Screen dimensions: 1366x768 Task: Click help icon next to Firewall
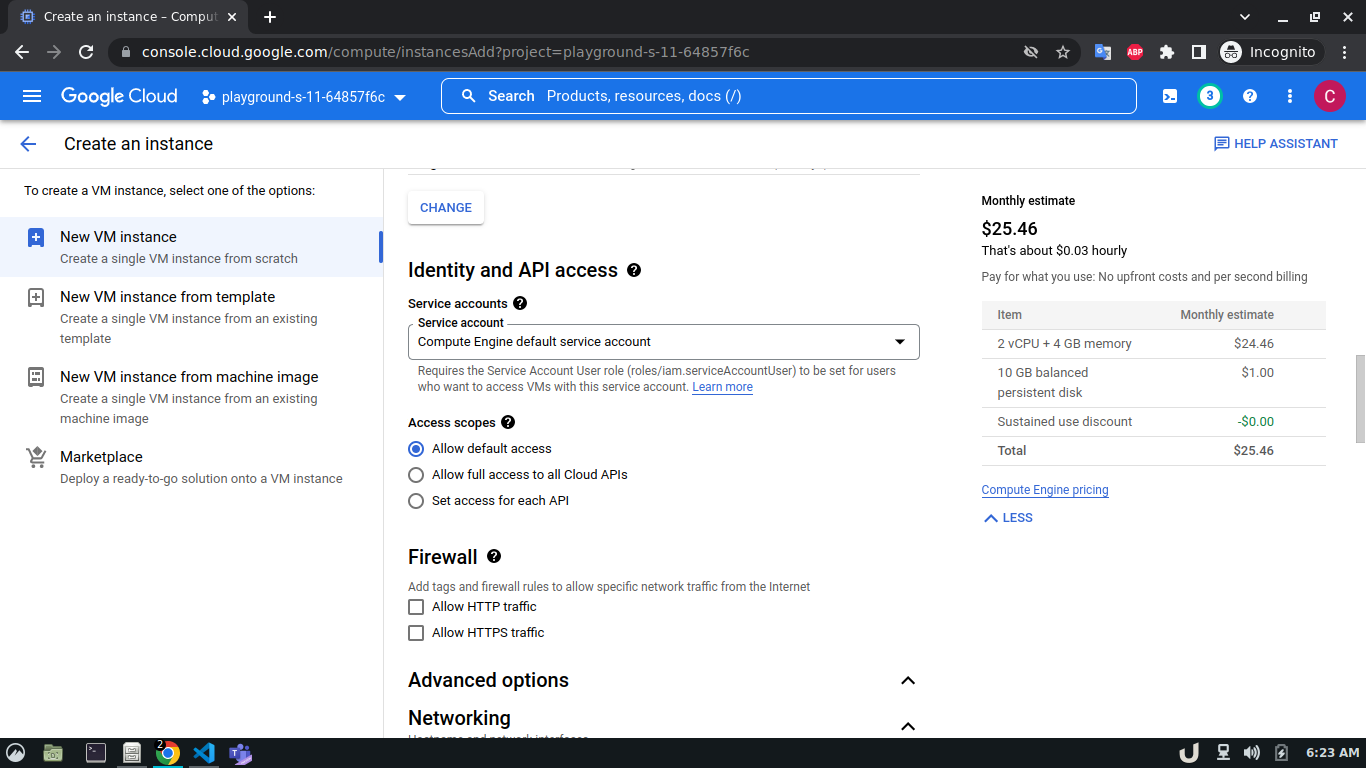point(493,556)
